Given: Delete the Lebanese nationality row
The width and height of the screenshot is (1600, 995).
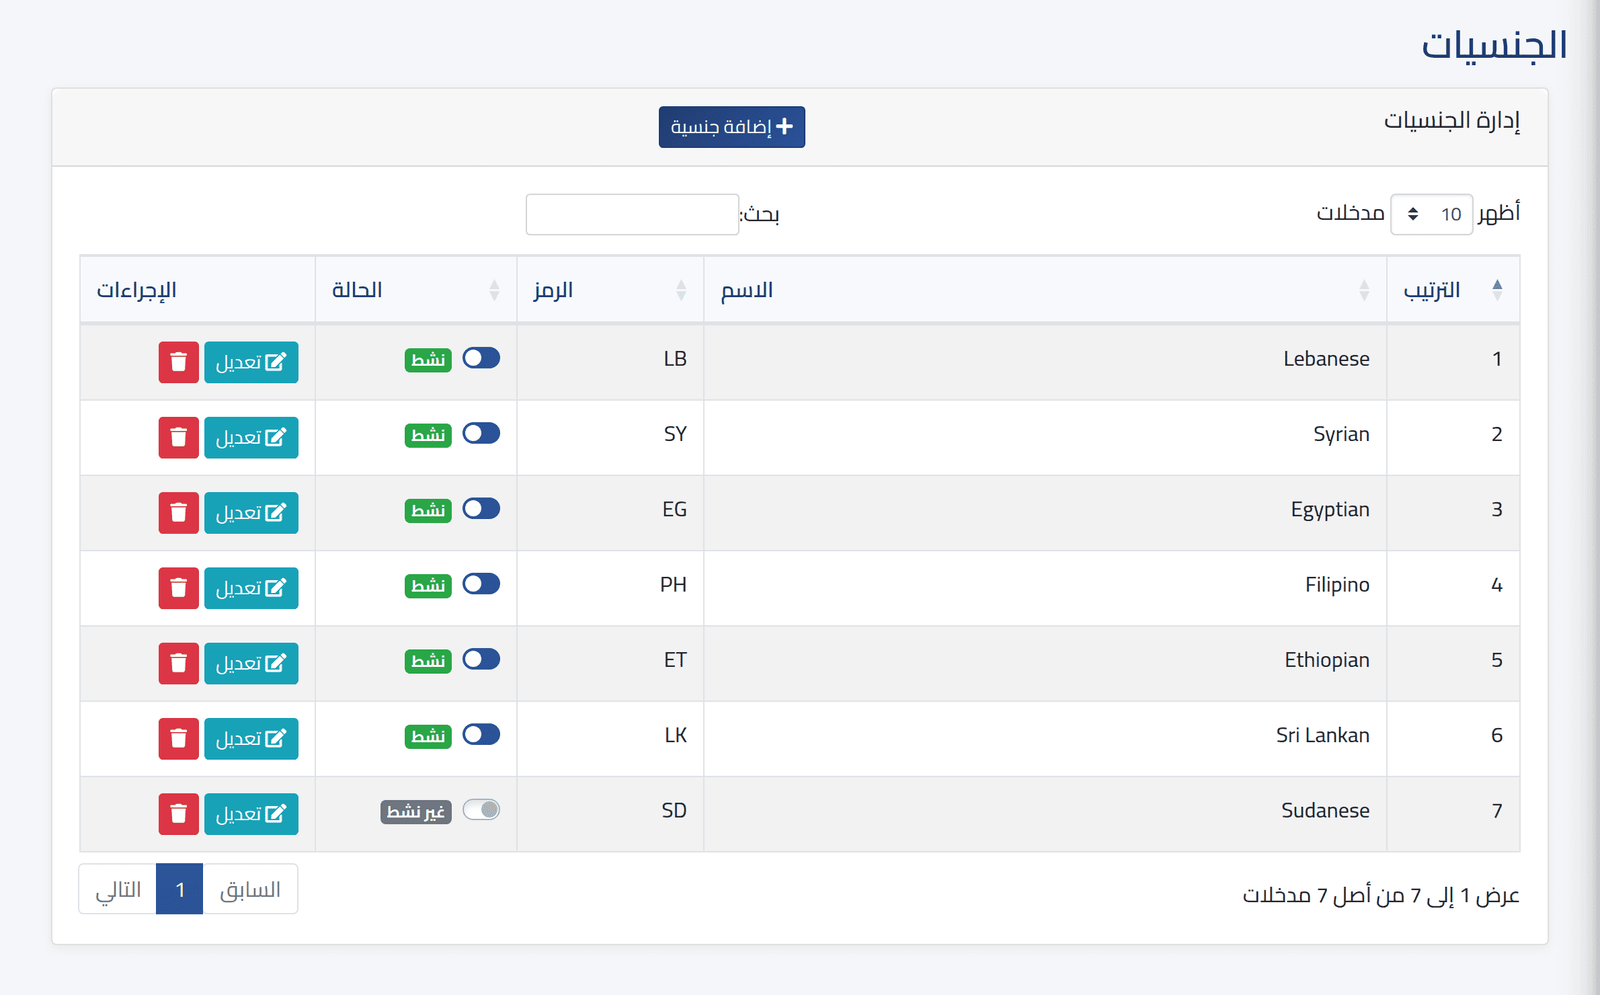Looking at the screenshot, I should pyautogui.click(x=179, y=362).
